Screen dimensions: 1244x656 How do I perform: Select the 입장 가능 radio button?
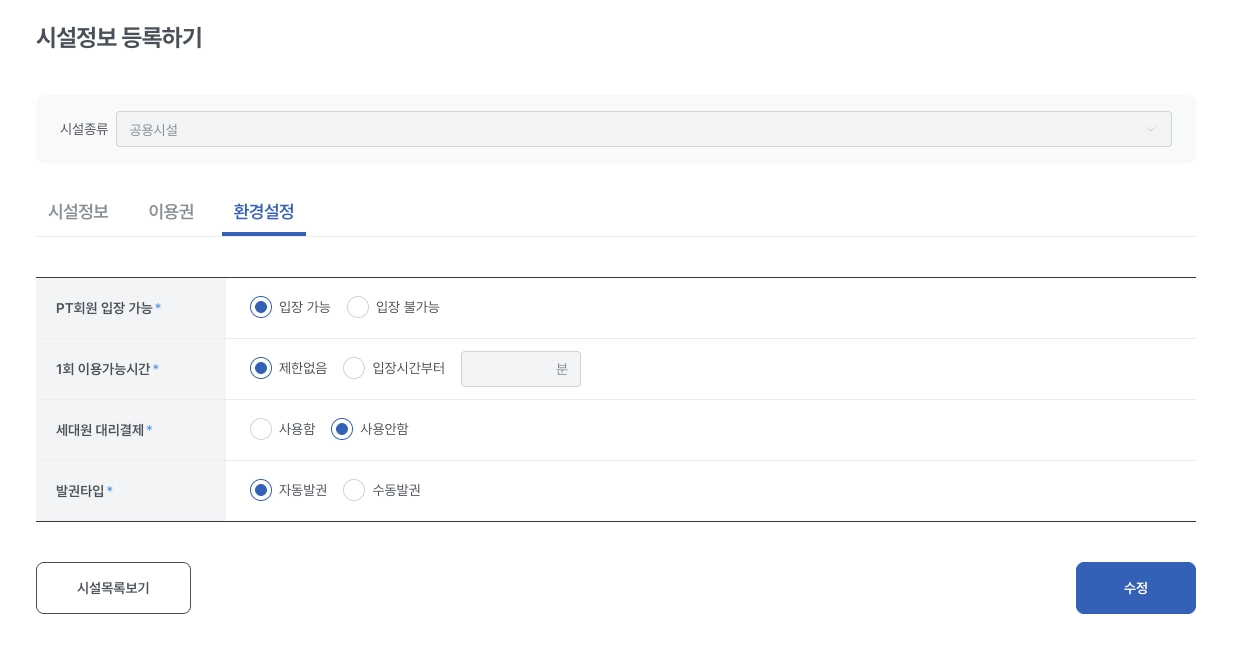tap(261, 307)
